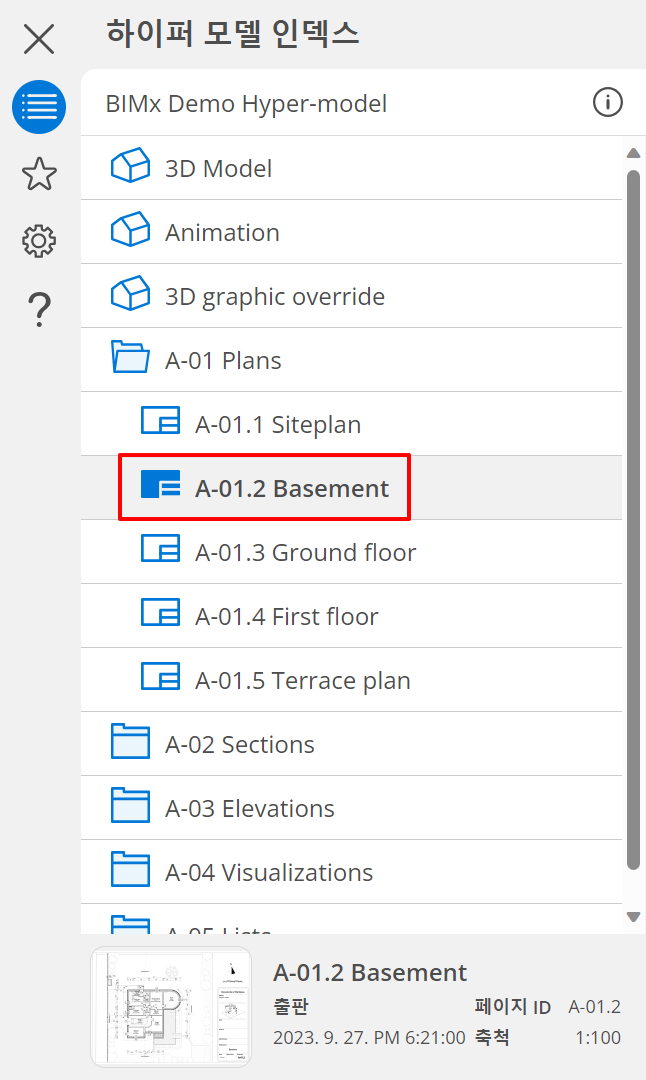
Task: Click the hyper-model index list icon
Action: 39,107
